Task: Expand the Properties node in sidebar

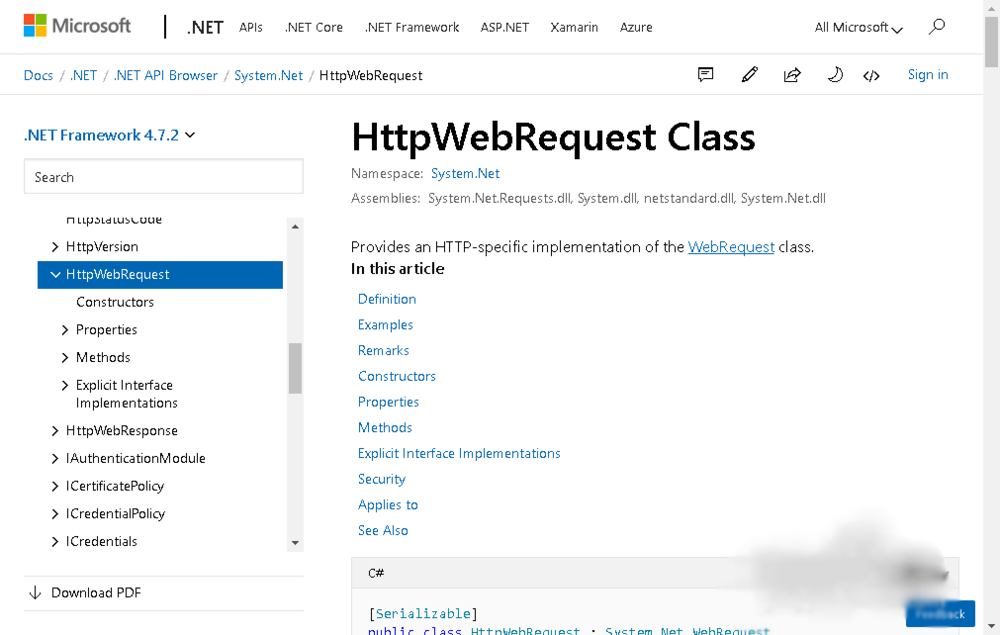Action: [66, 330]
